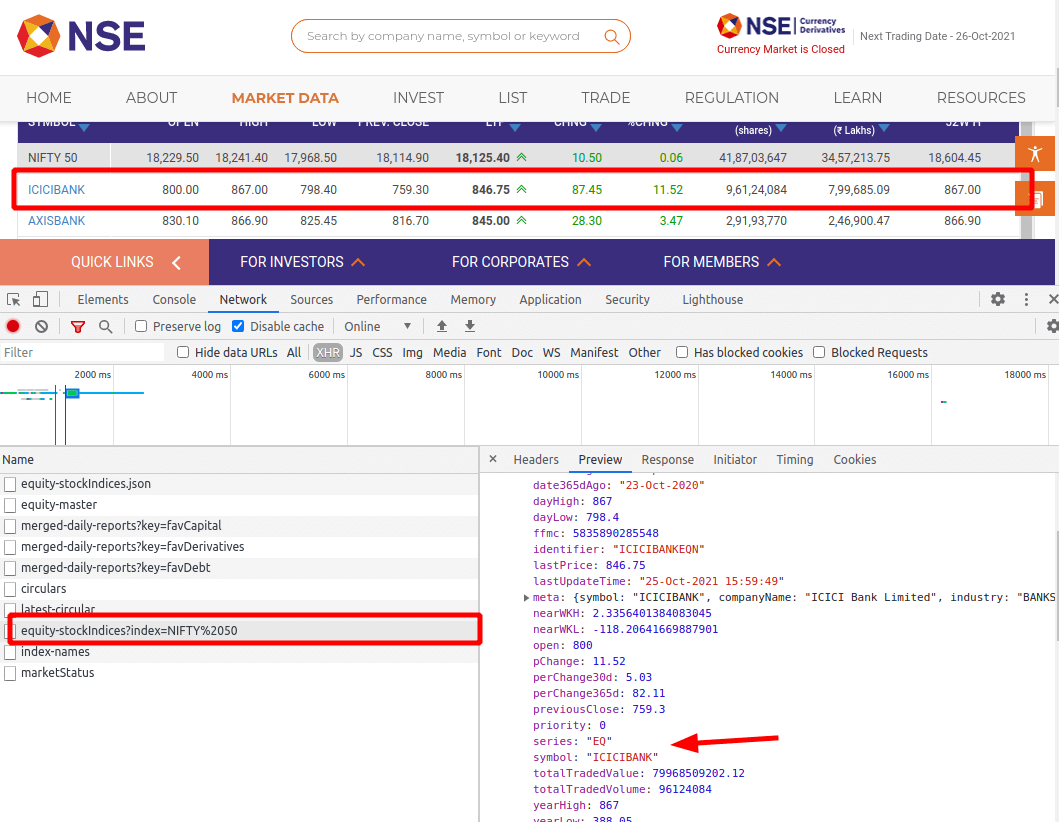This screenshot has width=1059, height=822.
Task: Clear the network log with the block icon
Action: click(40, 326)
